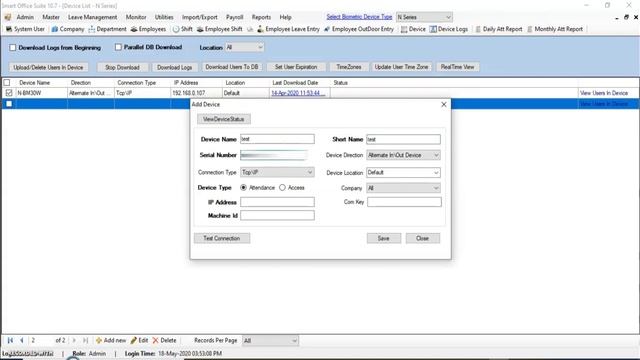
Task: Open the Payroll menu
Action: click(235, 17)
